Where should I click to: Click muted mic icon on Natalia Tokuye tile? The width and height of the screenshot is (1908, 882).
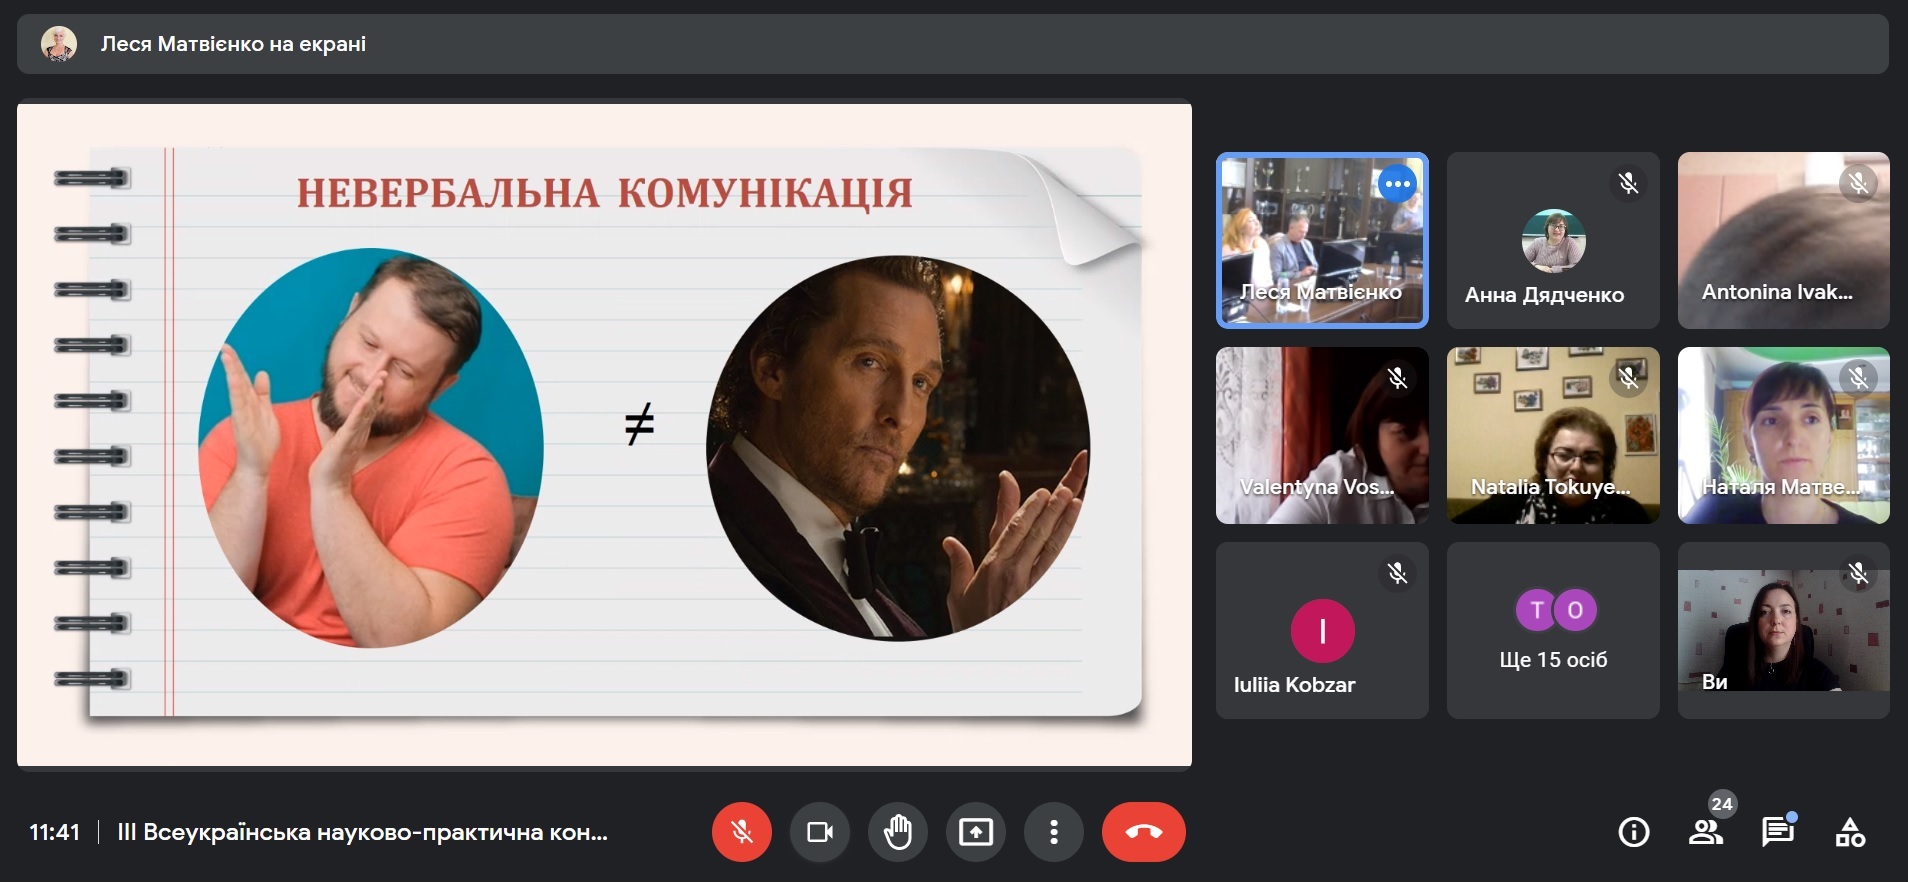coord(1628,378)
